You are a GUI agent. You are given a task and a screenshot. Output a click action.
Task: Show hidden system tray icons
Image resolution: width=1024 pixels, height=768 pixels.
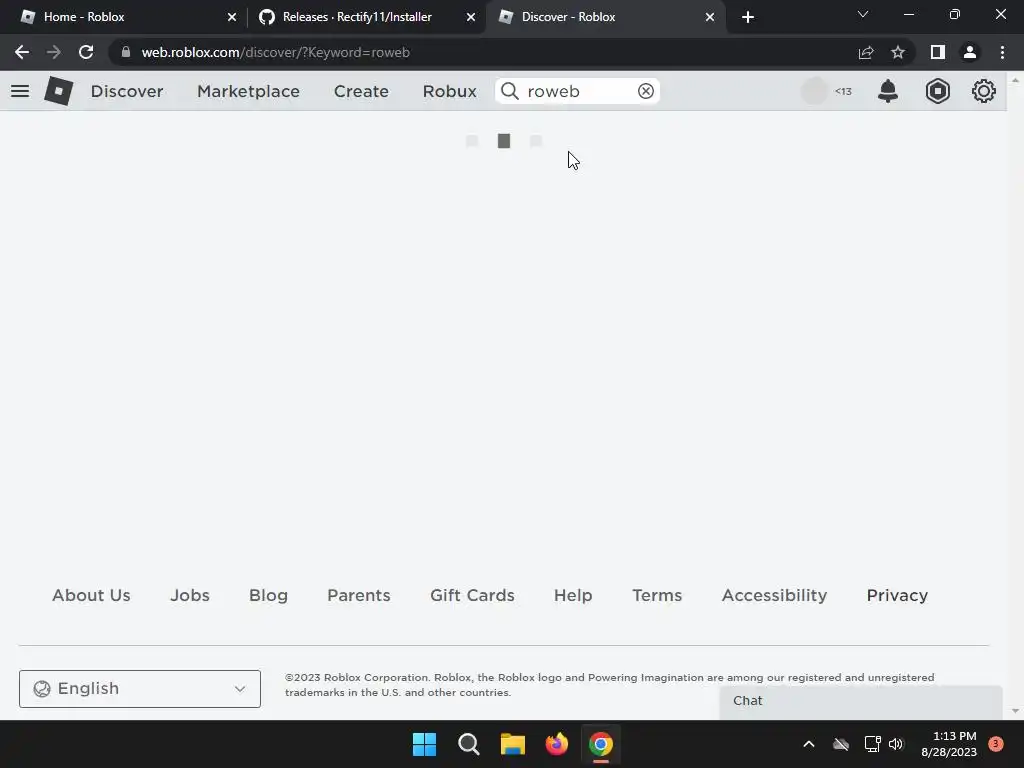pos(808,744)
